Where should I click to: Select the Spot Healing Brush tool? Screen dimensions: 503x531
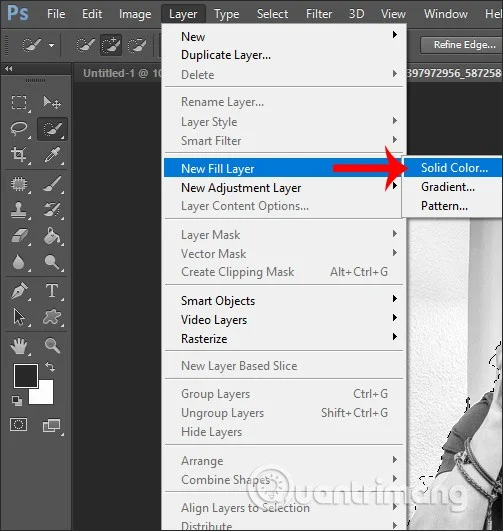tap(19, 184)
